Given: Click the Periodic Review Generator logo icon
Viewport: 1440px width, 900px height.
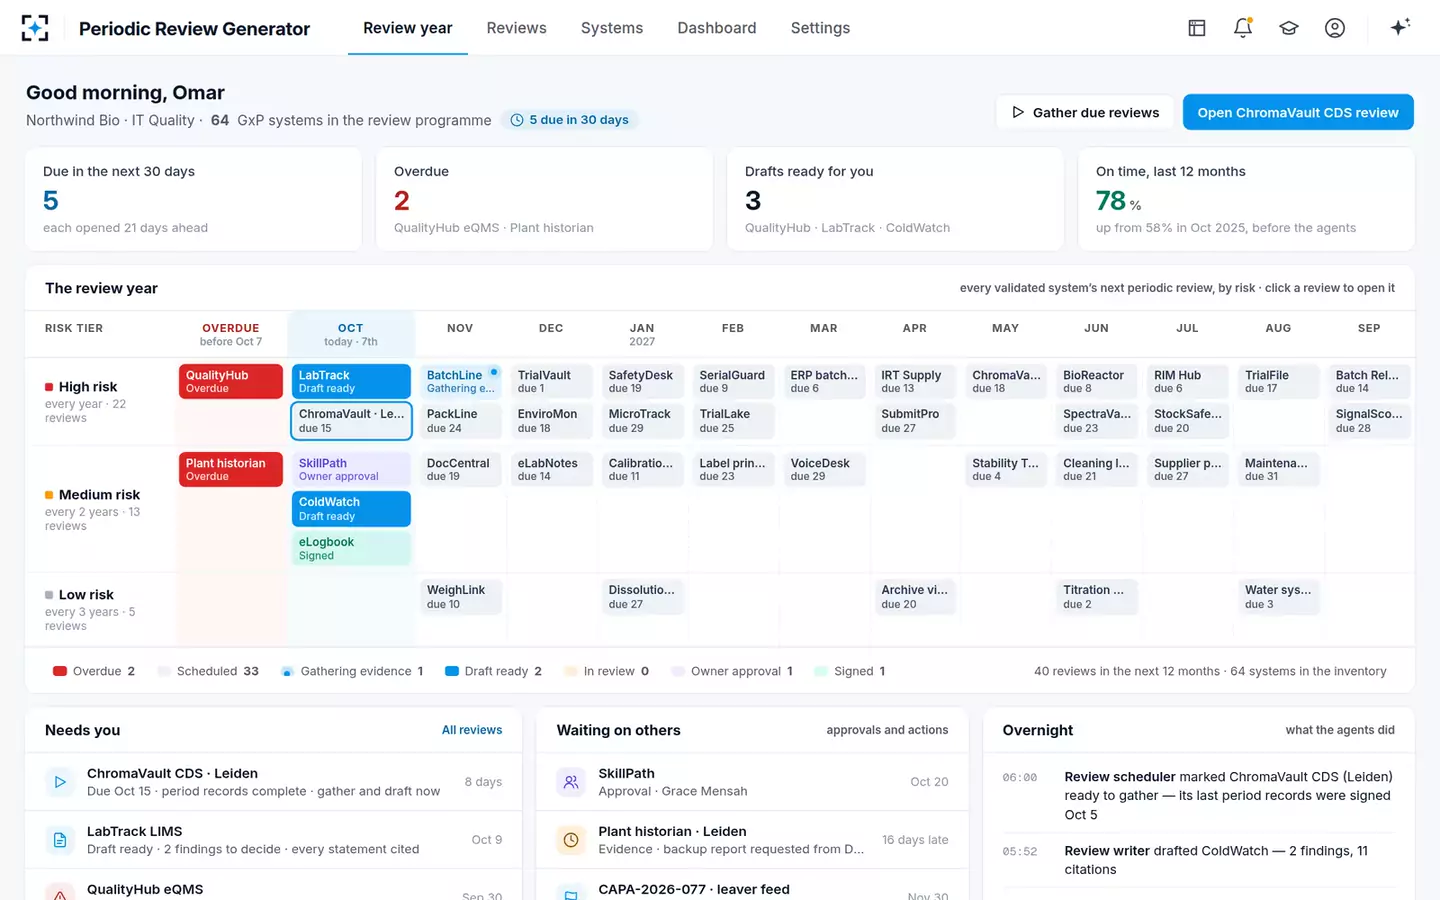Looking at the screenshot, I should 35,28.
